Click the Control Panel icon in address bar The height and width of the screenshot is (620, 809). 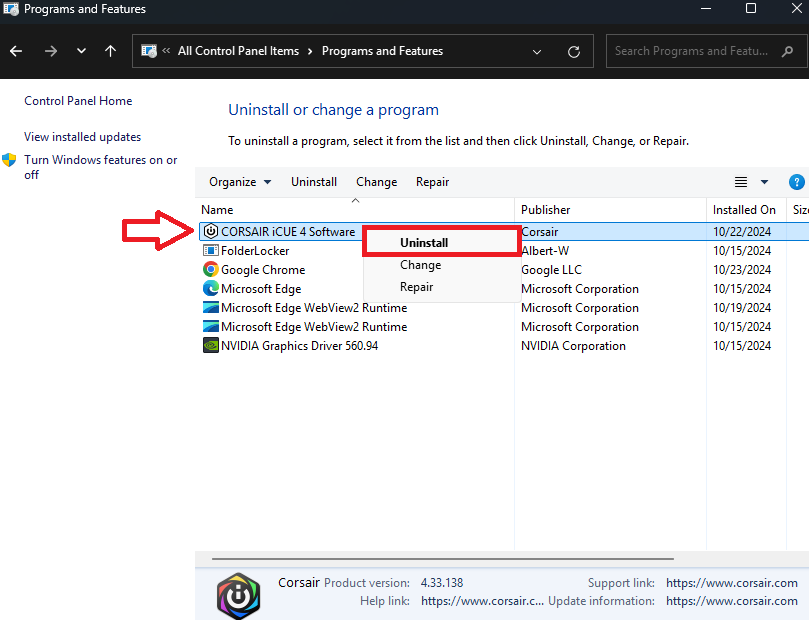pyautogui.click(x=149, y=51)
